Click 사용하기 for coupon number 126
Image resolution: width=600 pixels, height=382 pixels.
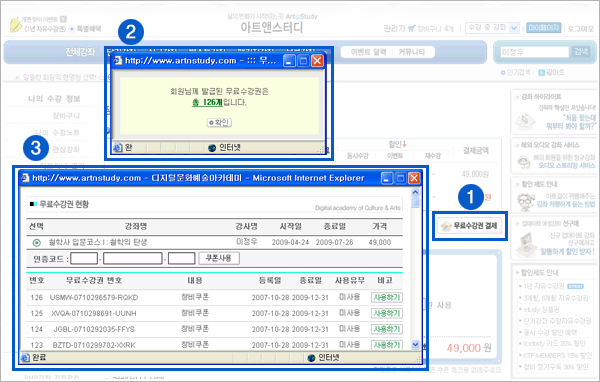387,297
